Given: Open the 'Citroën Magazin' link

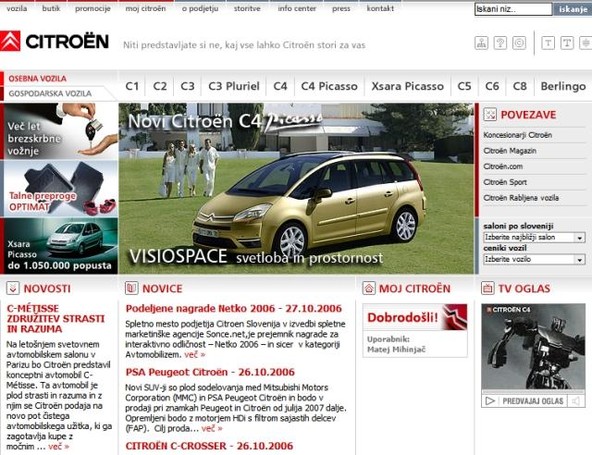Looking at the screenshot, I should point(510,151).
